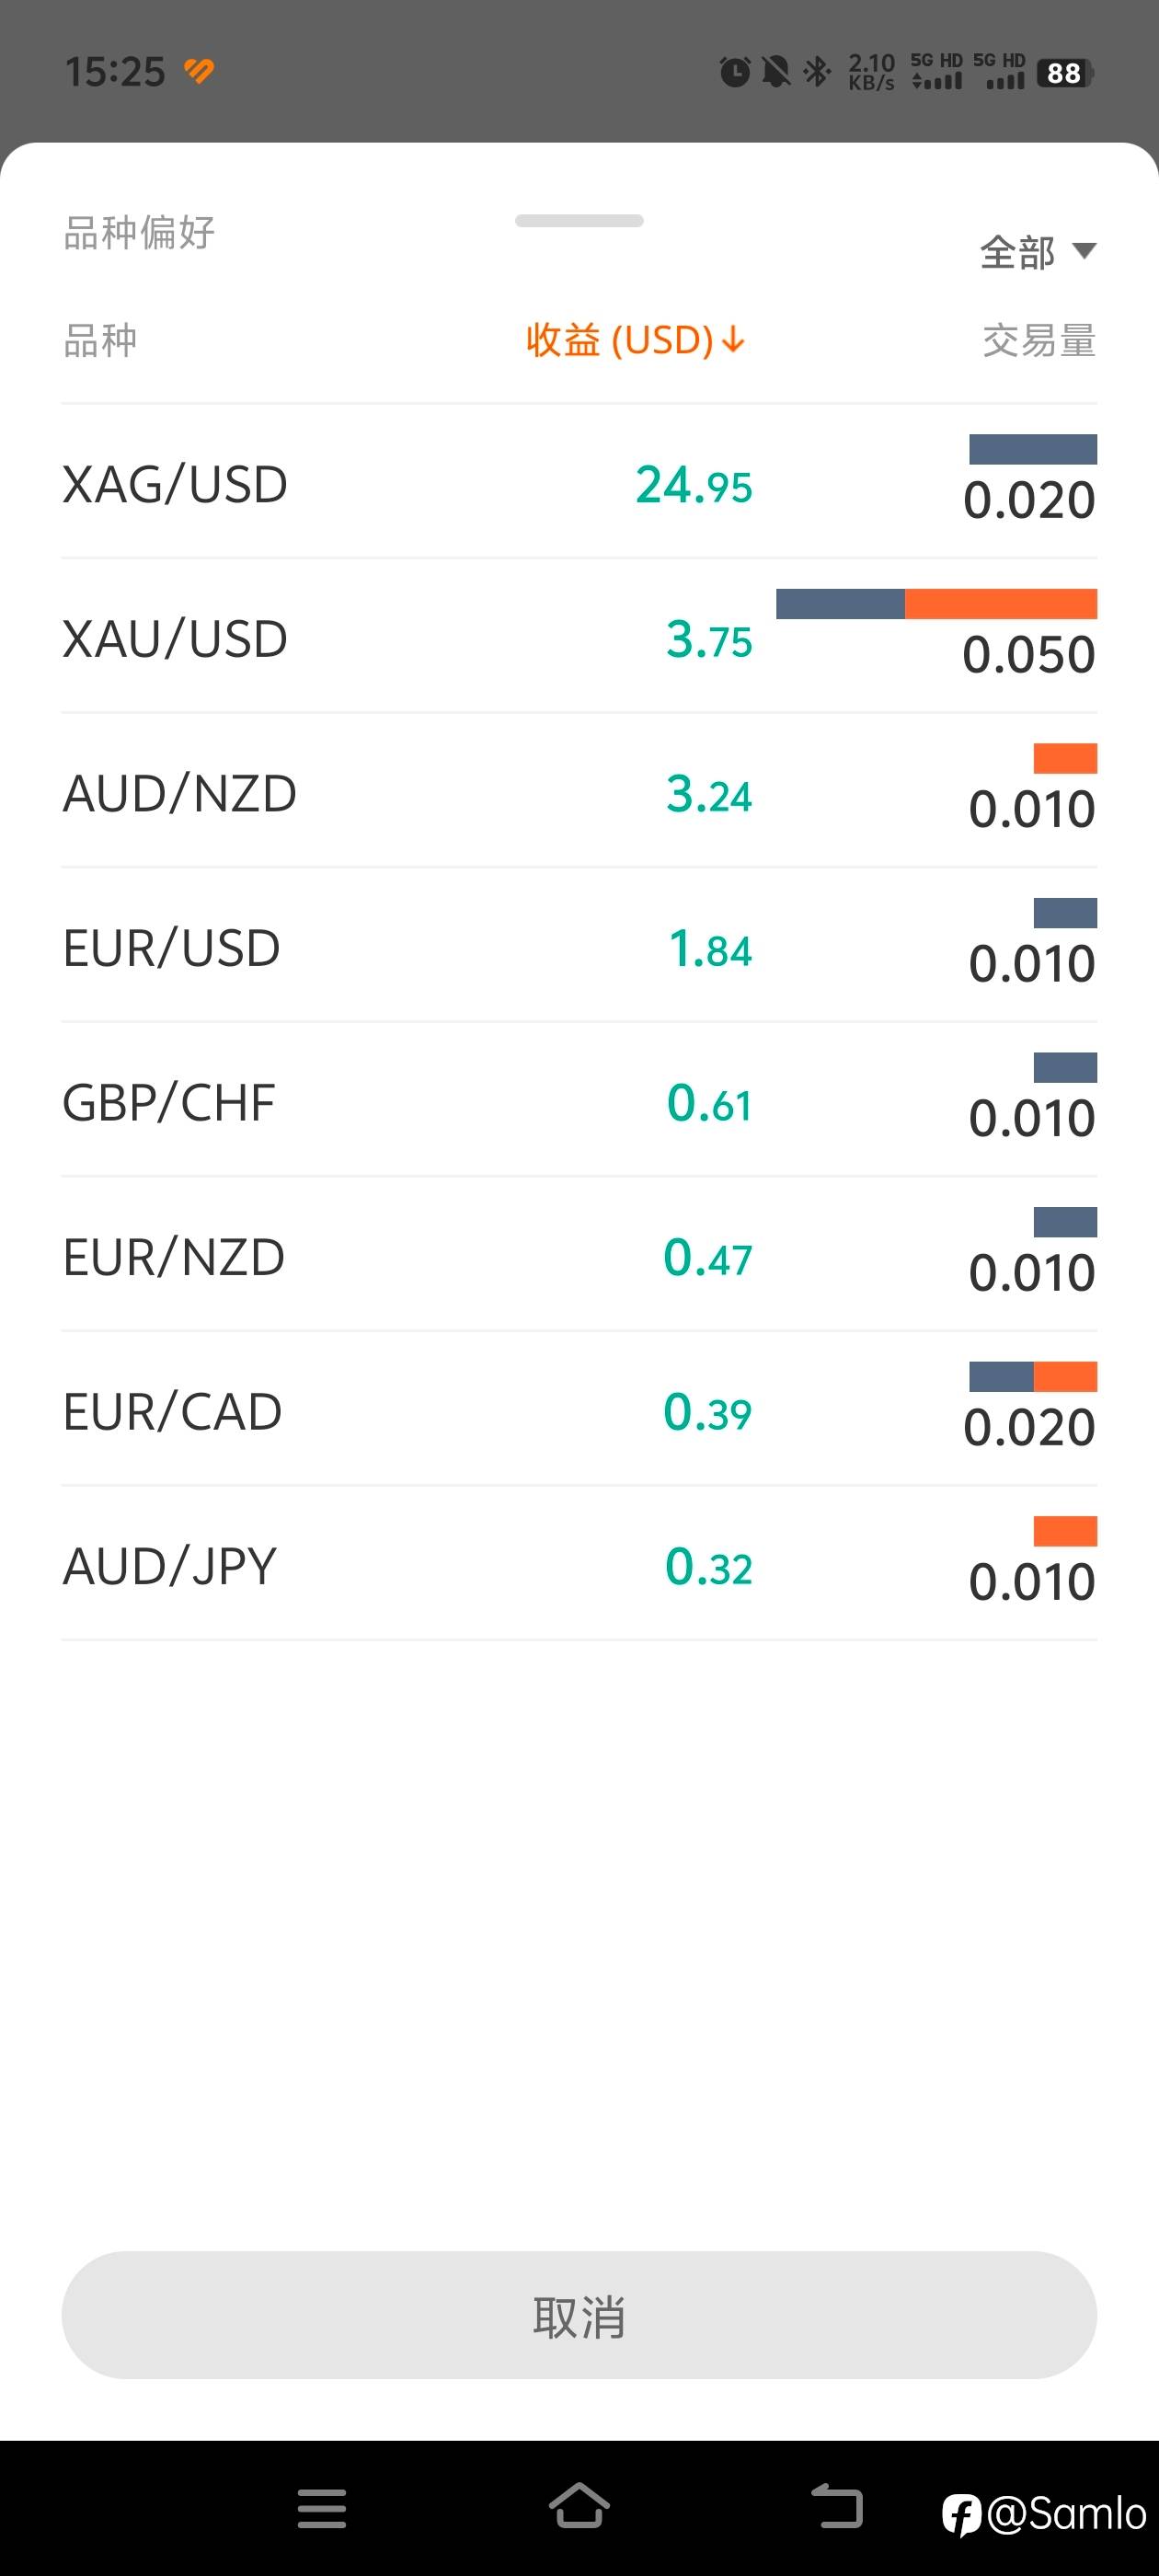The image size is (1159, 2576).
Task: Click the XAU/USD volume bar
Action: (x=936, y=604)
